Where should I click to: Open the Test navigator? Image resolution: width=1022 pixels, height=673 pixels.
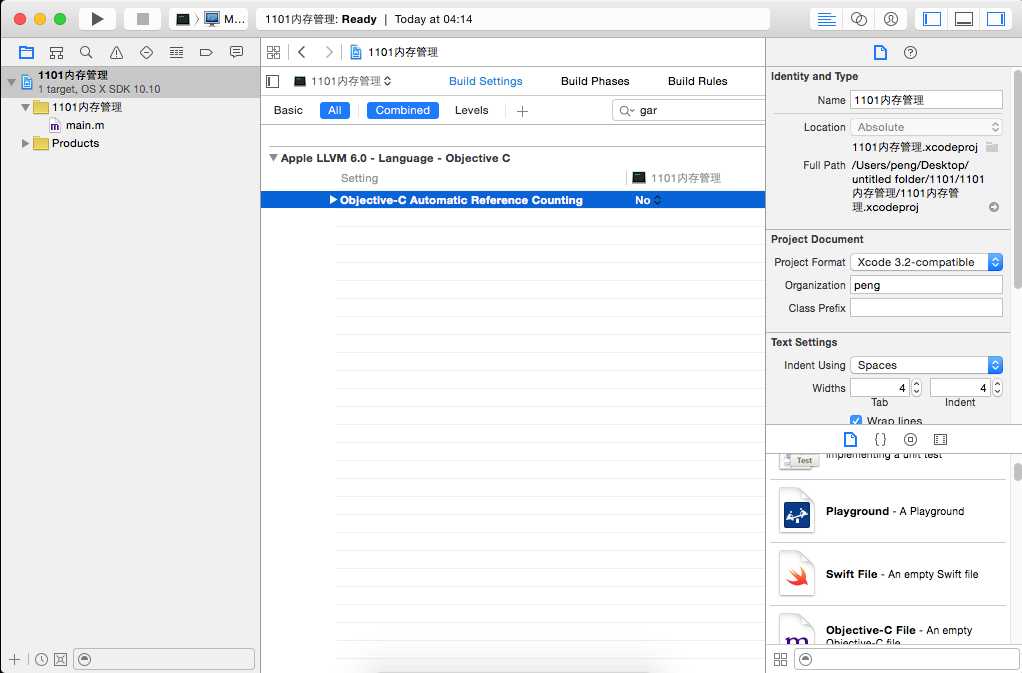[146, 52]
